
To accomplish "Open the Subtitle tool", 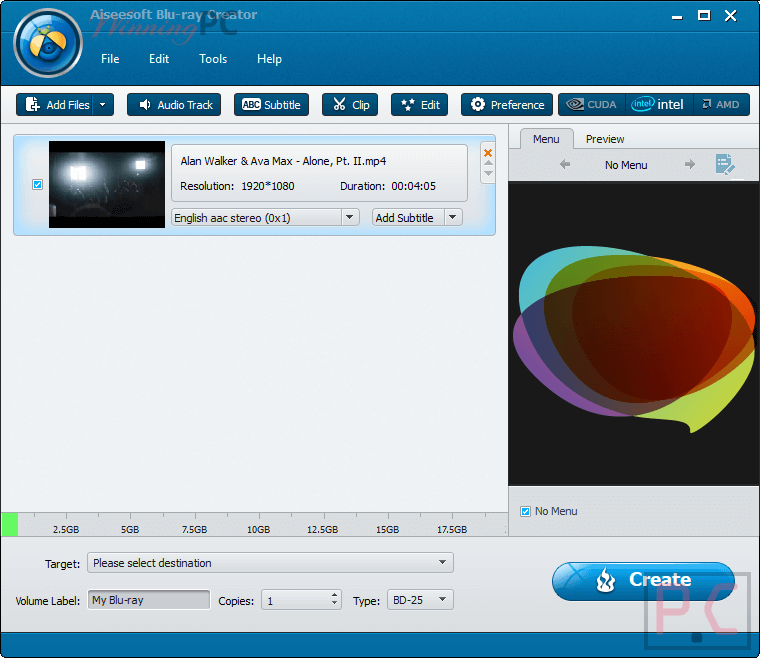I will (x=271, y=105).
